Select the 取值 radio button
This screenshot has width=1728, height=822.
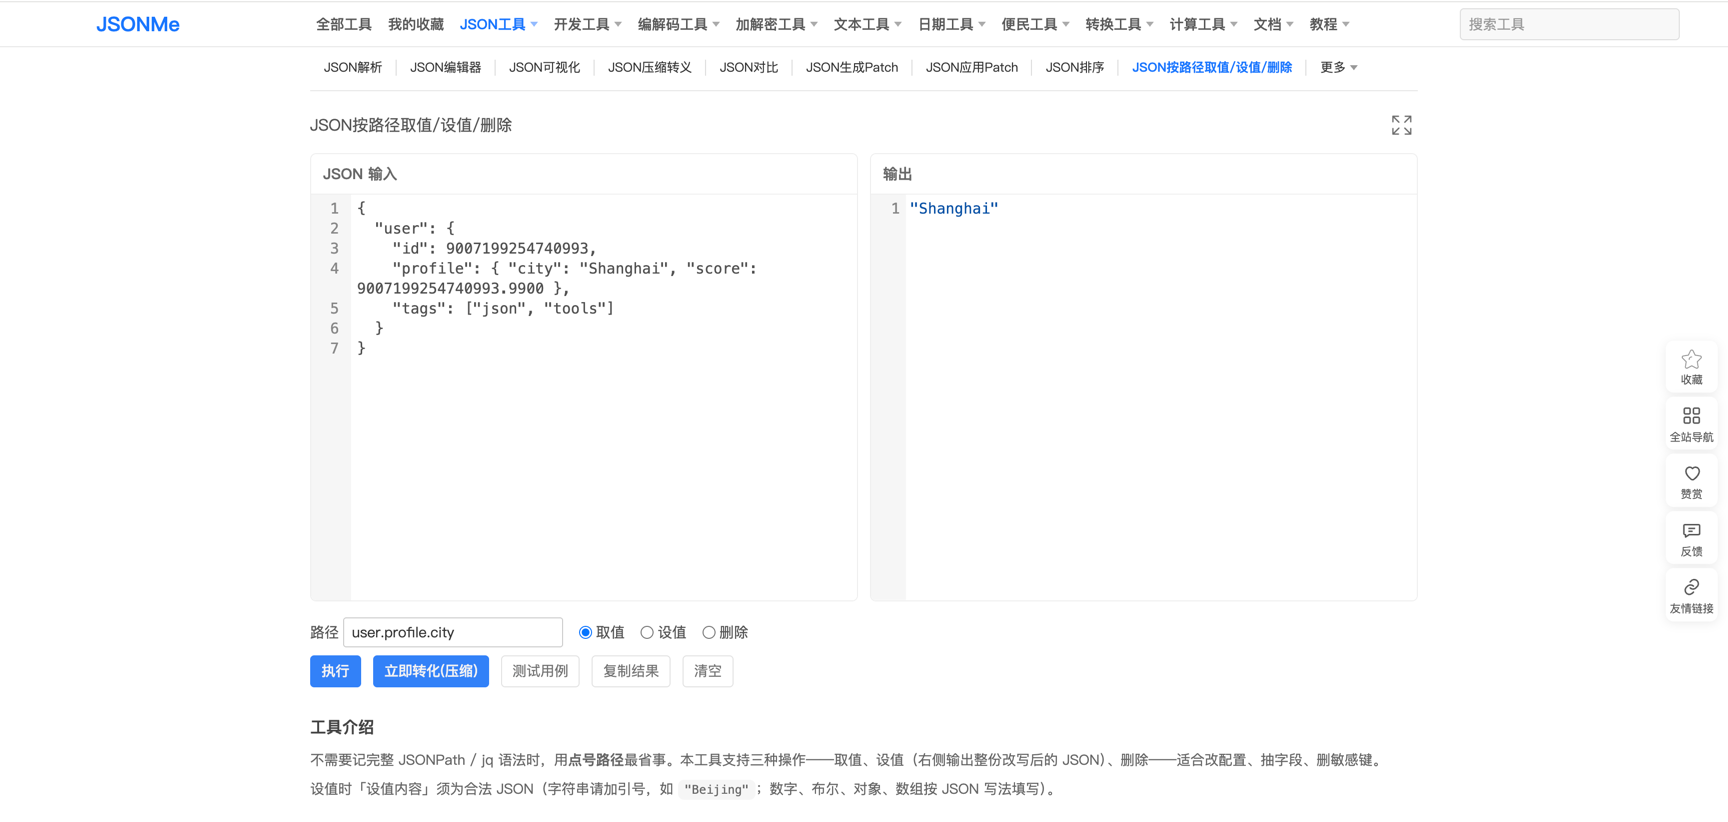[x=585, y=632]
